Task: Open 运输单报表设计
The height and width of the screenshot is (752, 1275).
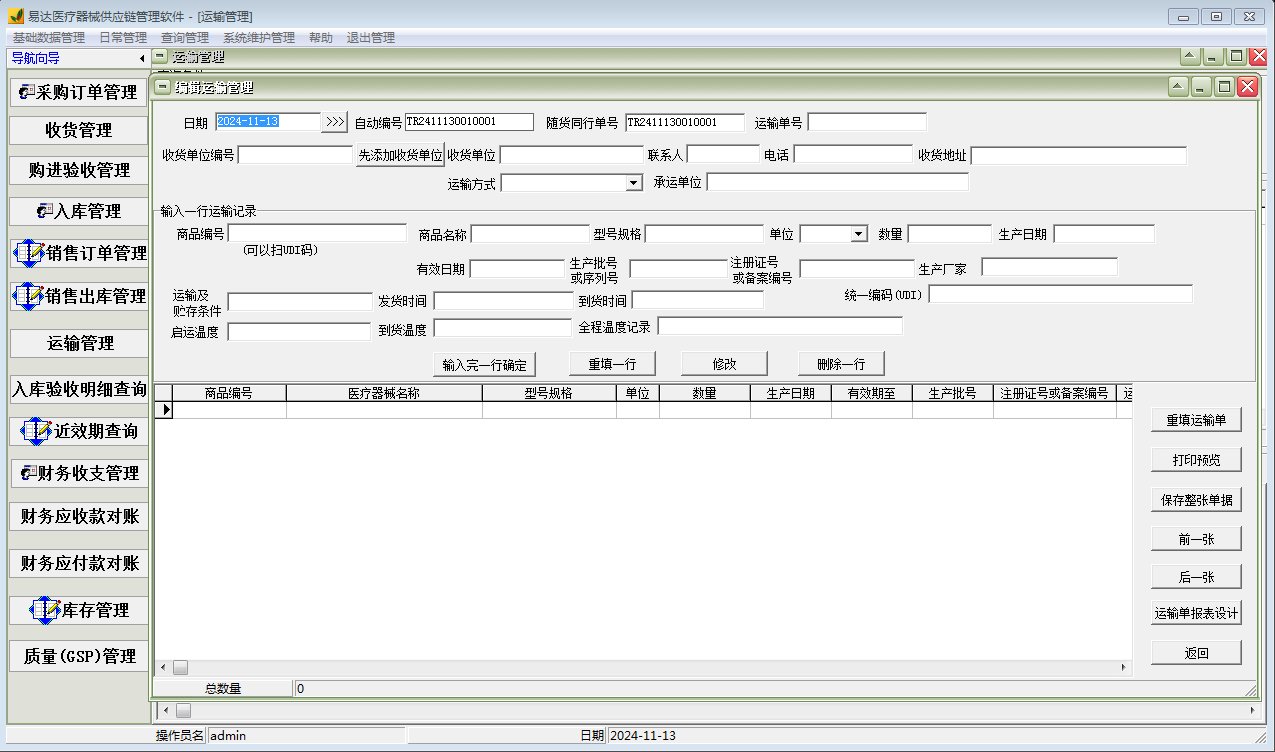Action: tap(1196, 613)
